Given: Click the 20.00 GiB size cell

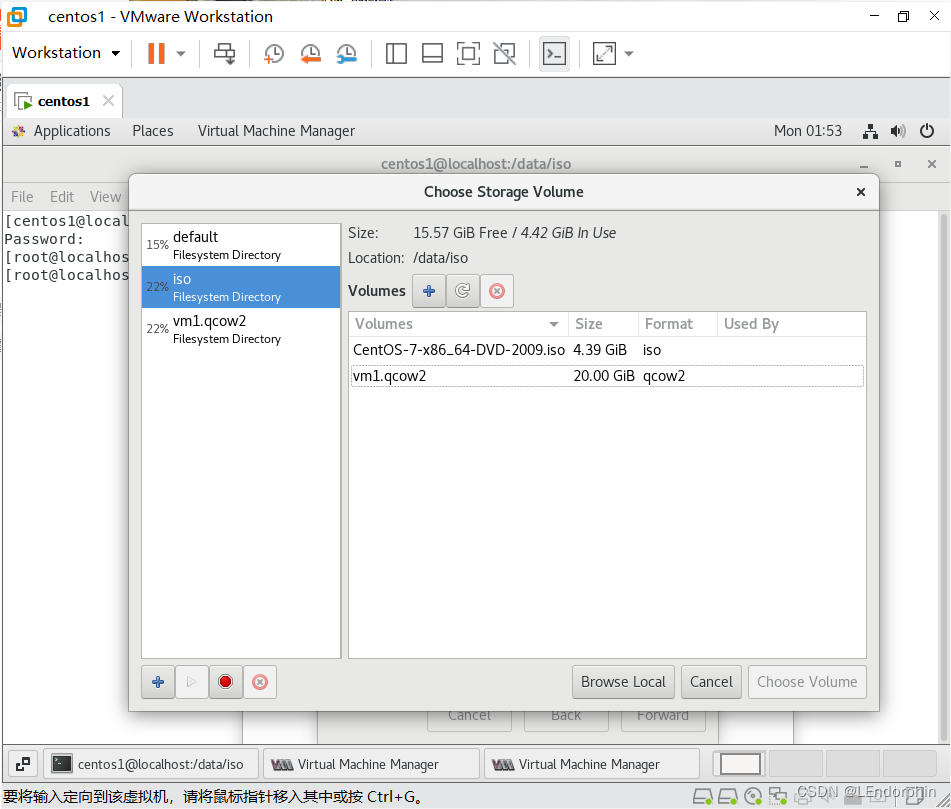Looking at the screenshot, I should 603,376.
